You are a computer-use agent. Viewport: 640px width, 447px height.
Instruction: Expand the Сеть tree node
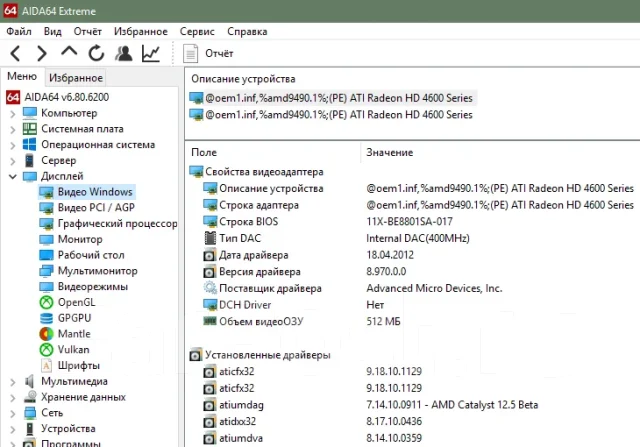pyautogui.click(x=13, y=414)
